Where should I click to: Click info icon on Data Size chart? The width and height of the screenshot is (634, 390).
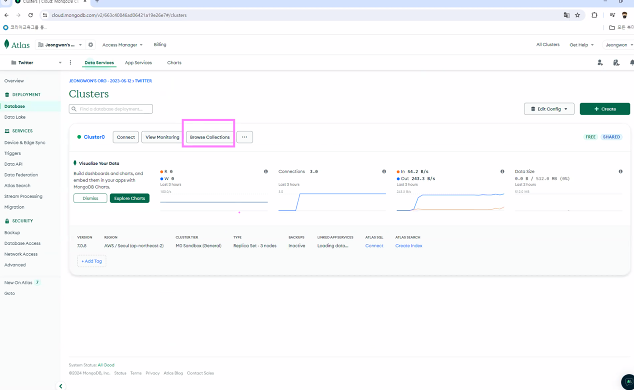point(620,171)
